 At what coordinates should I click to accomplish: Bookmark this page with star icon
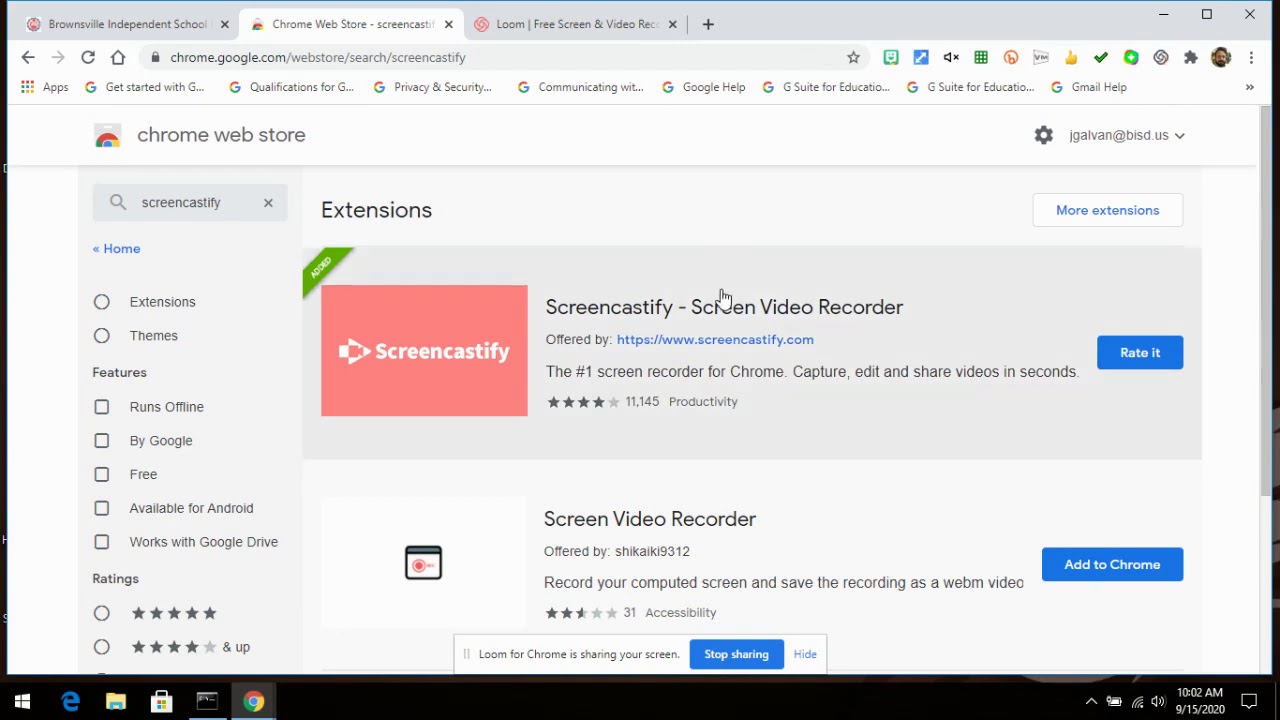click(853, 58)
